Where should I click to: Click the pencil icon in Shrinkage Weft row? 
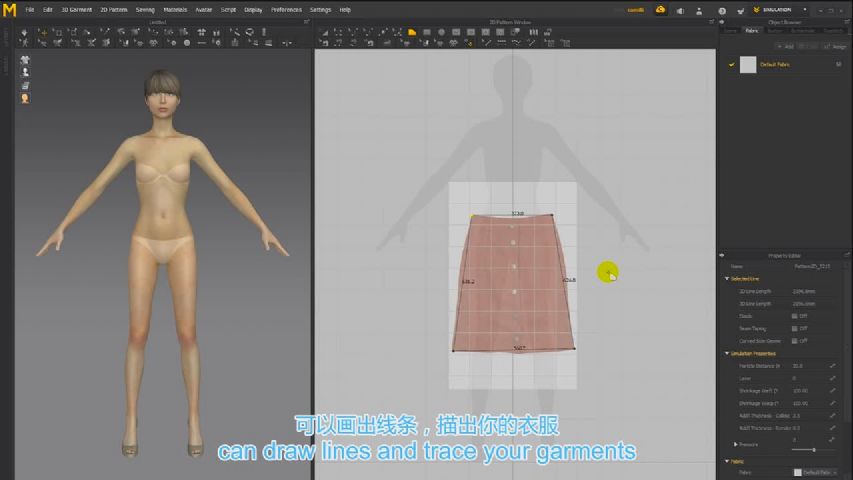click(x=832, y=391)
